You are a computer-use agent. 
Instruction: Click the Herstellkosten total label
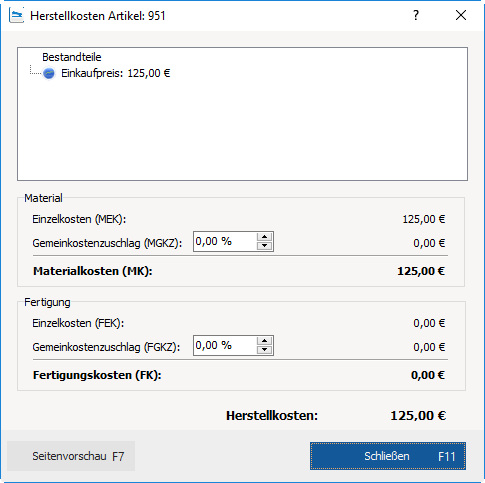coord(272,416)
